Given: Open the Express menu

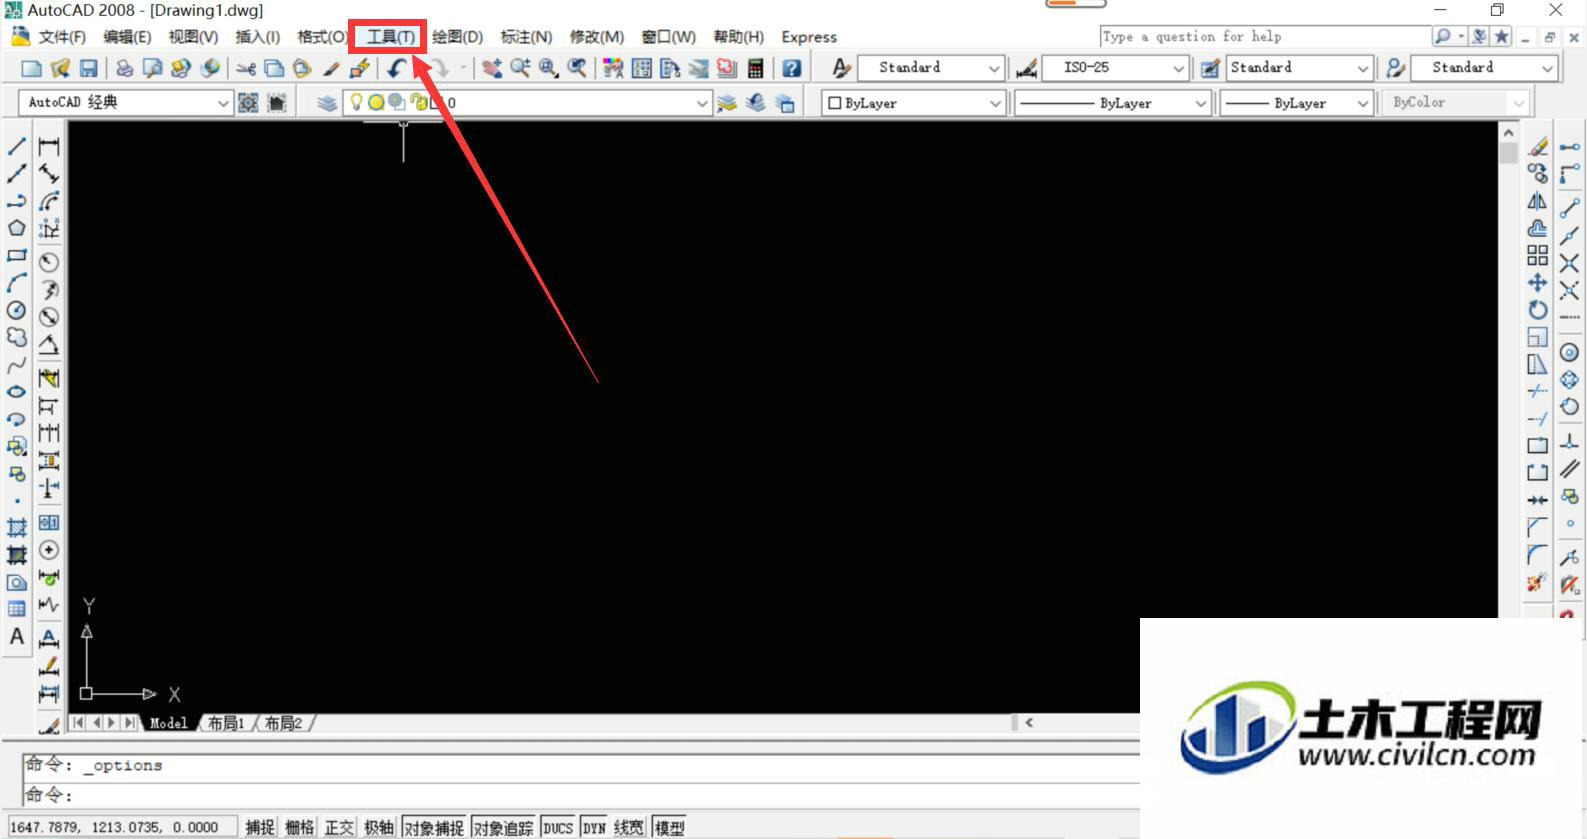Looking at the screenshot, I should pos(809,37).
